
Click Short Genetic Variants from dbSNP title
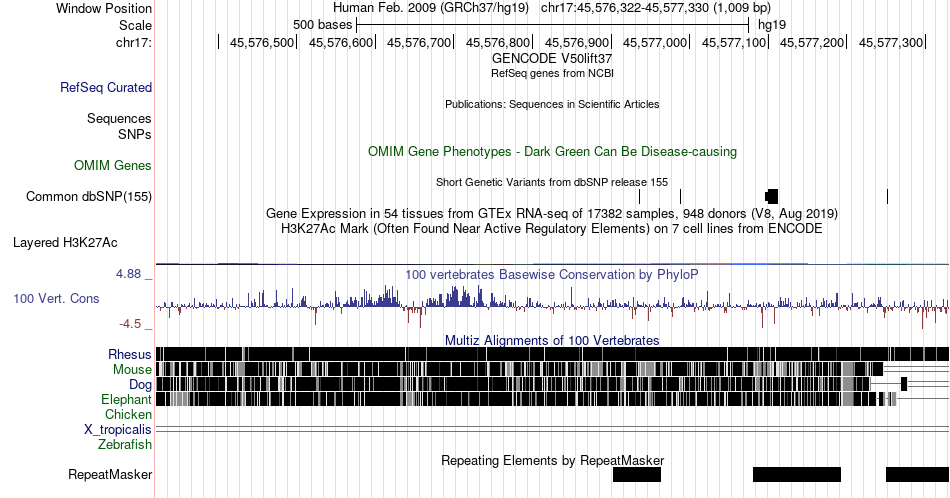552,182
